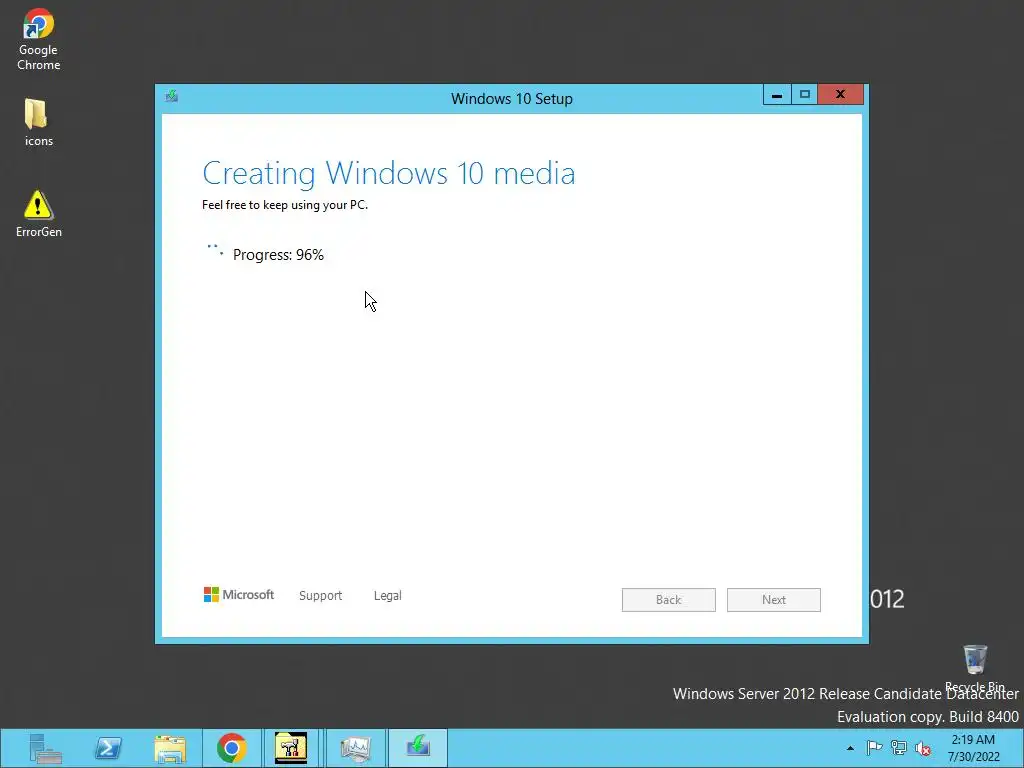Open the Legal link
Viewport: 1024px width, 768px height.
click(387, 596)
